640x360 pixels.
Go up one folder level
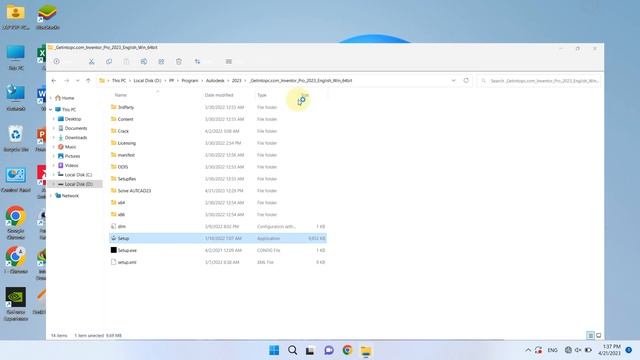(88, 80)
